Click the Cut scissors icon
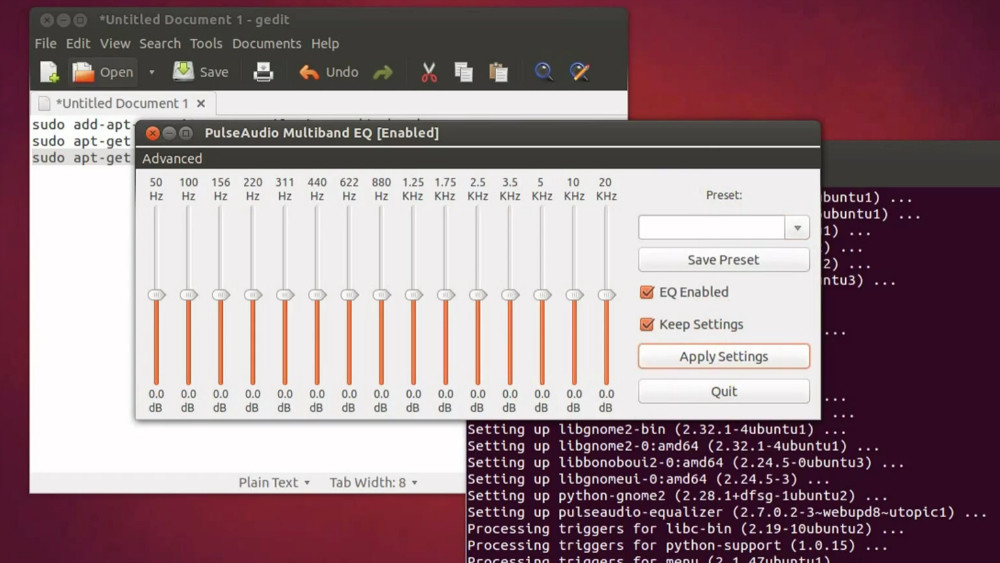The width and height of the screenshot is (1000, 563). click(x=429, y=72)
